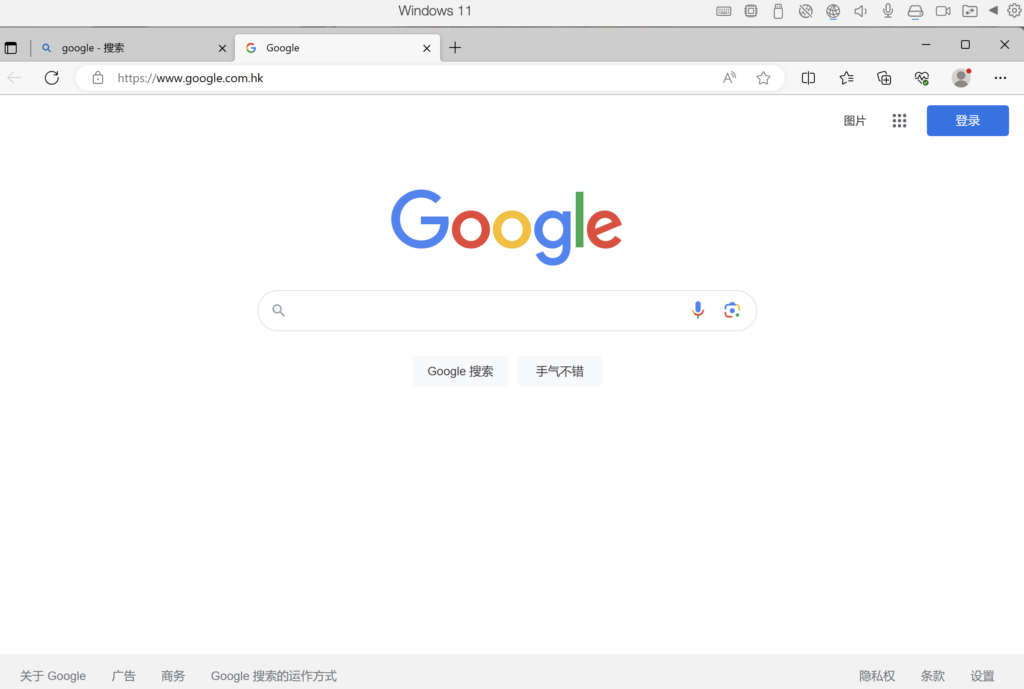Mute sound via VM speaker icon
1024x689 pixels.
pos(860,11)
